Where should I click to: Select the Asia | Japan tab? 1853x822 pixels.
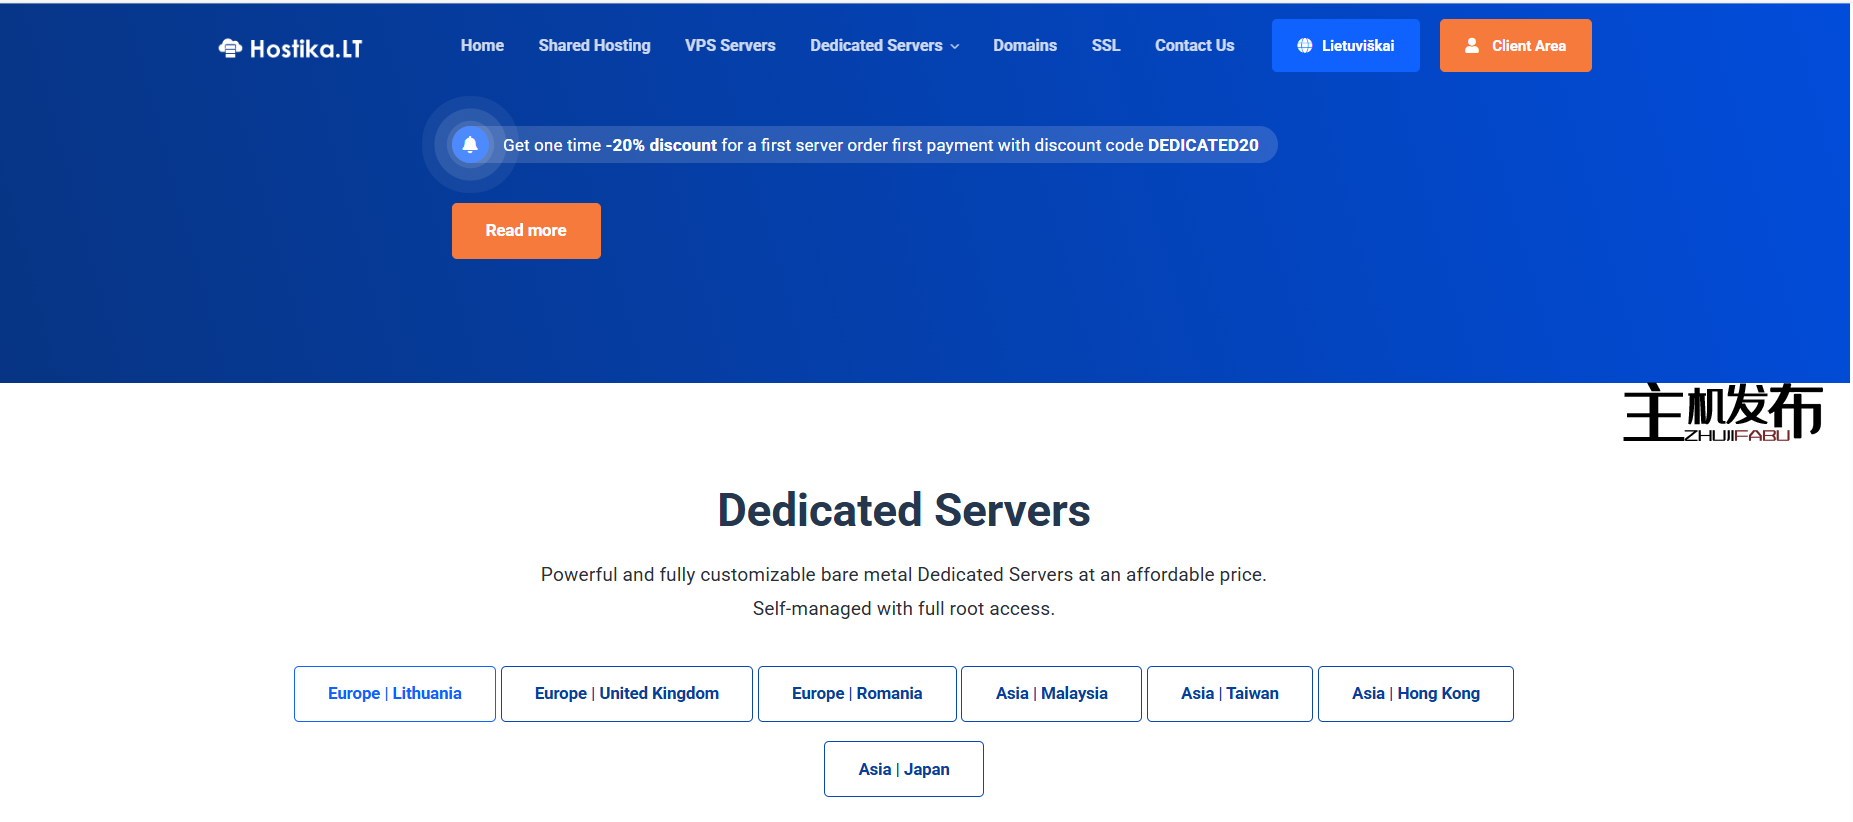coord(904,769)
